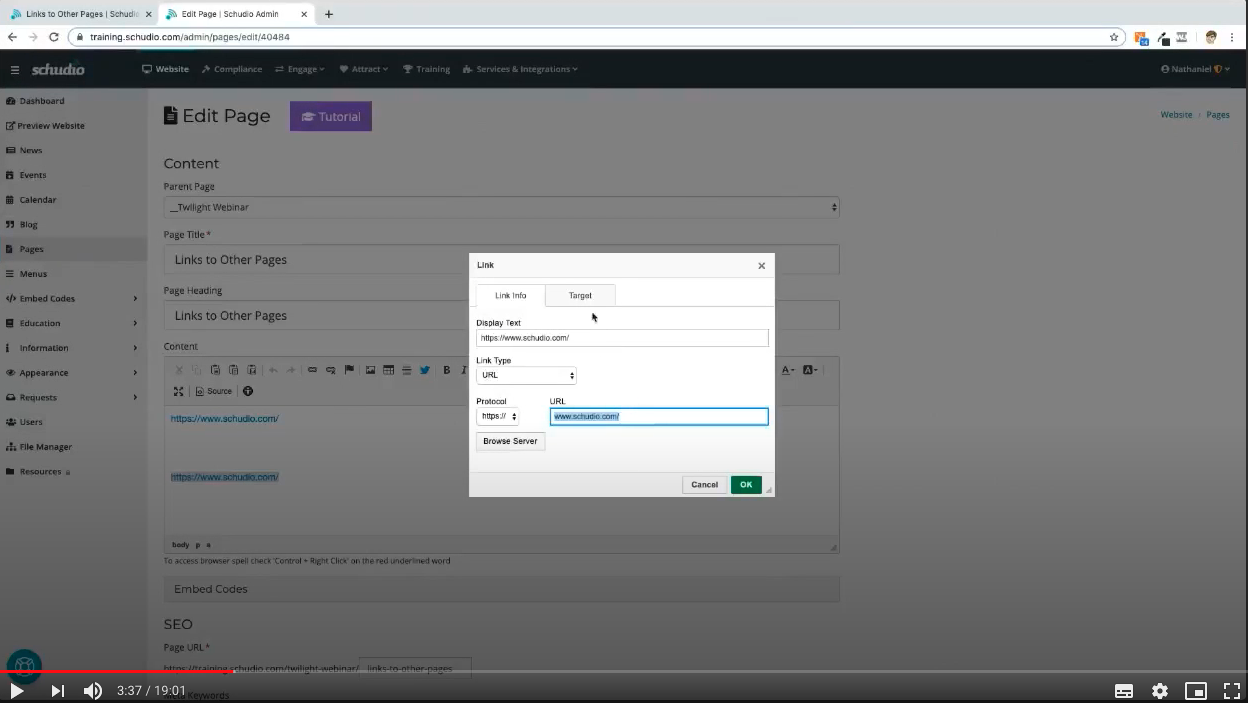Image resolution: width=1248 pixels, height=703 pixels.
Task: Expand the Attract menu
Action: pos(364,69)
